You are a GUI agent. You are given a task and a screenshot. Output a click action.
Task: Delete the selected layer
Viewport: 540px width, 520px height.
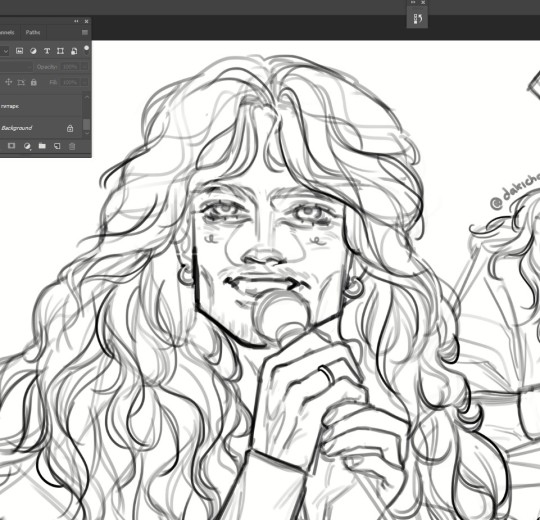click(72, 146)
